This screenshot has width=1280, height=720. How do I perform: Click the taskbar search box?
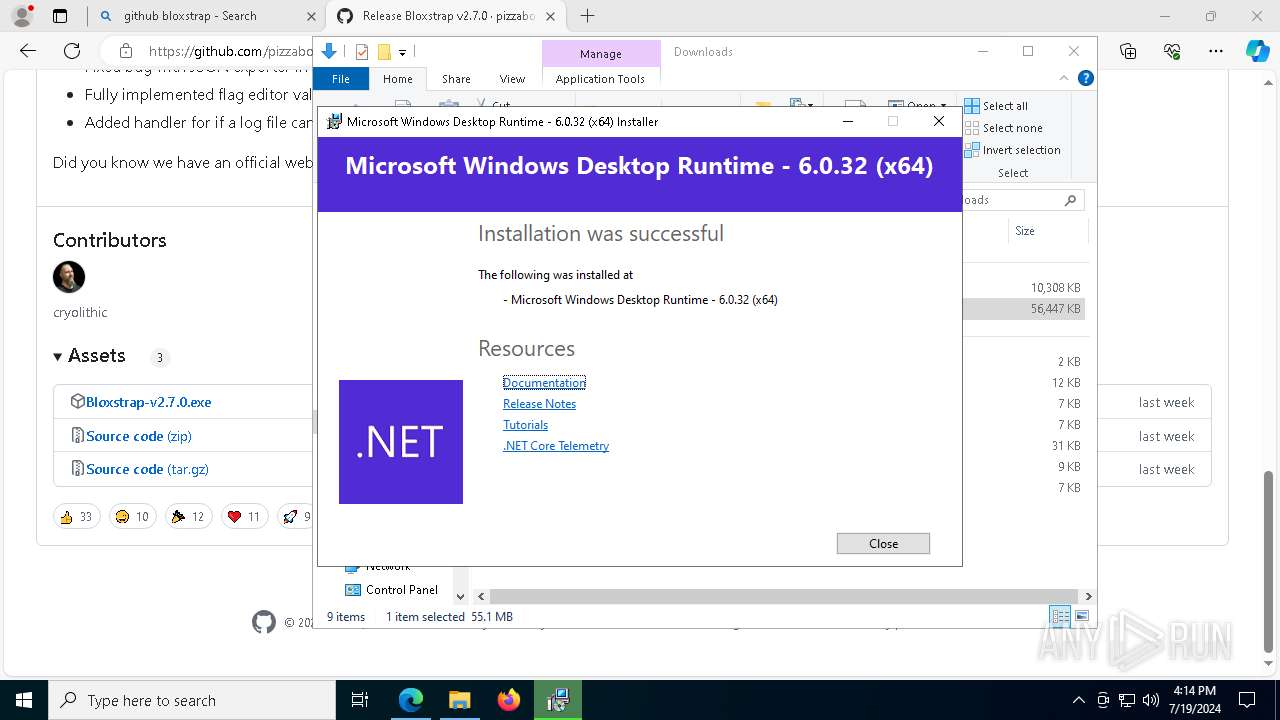(192, 700)
